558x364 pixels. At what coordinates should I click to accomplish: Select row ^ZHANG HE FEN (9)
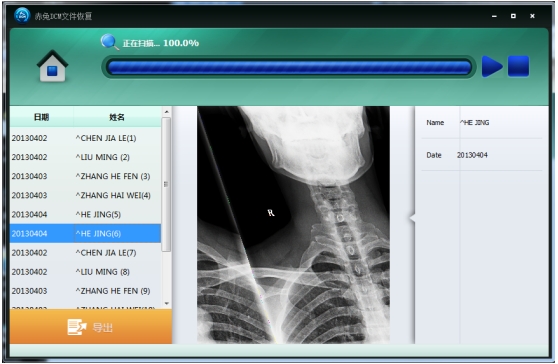pyautogui.click(x=85, y=291)
